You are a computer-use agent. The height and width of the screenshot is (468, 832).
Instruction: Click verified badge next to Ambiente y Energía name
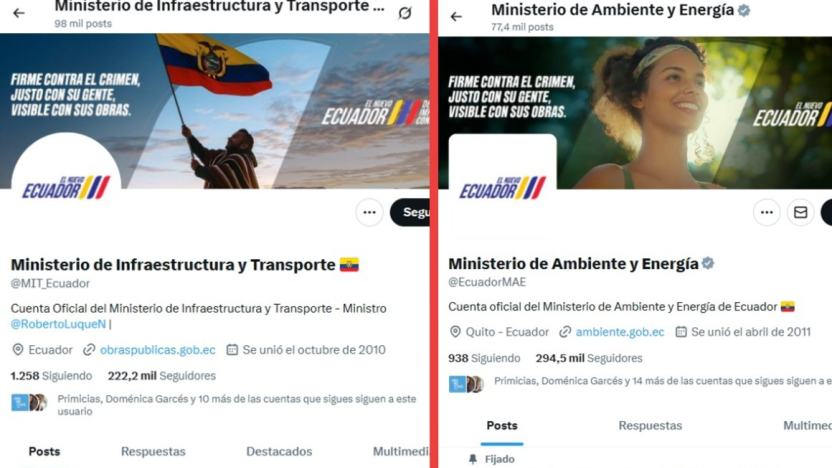708,263
